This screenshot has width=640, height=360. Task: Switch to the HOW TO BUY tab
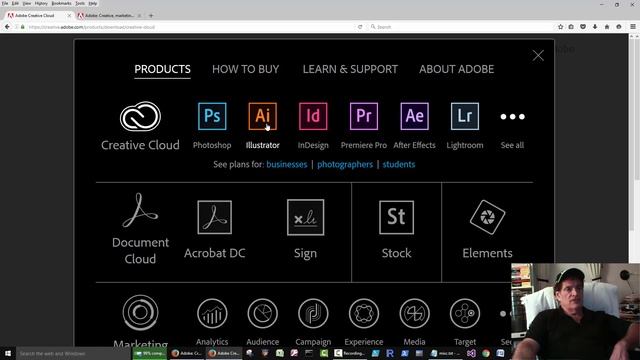246,69
